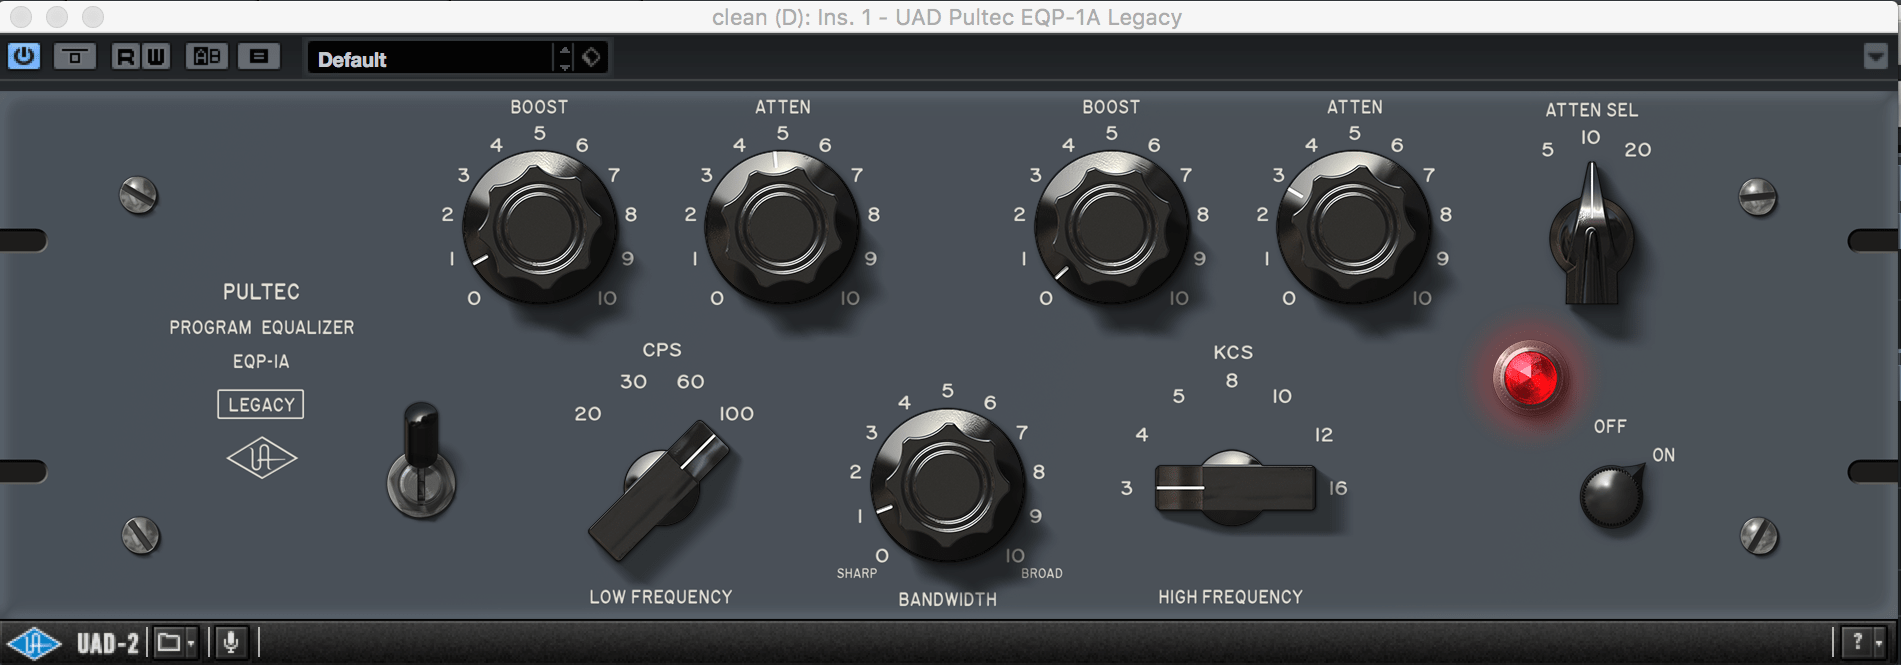This screenshot has width=1901, height=665.
Task: Click the Universal Audio diamond logo on faceplate
Action: [x=262, y=458]
